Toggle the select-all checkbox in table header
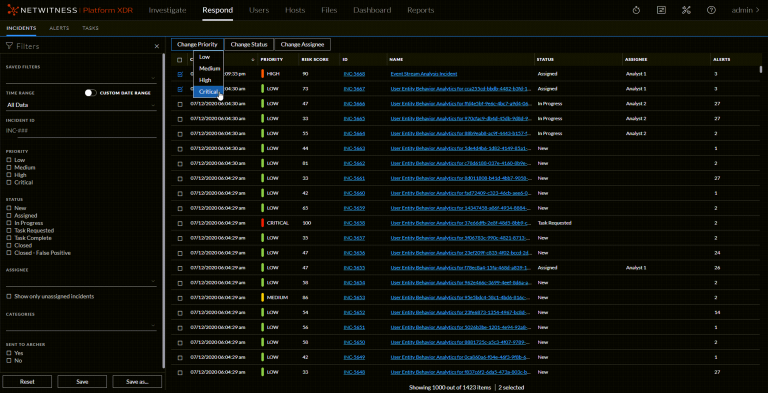 pyautogui.click(x=180, y=60)
